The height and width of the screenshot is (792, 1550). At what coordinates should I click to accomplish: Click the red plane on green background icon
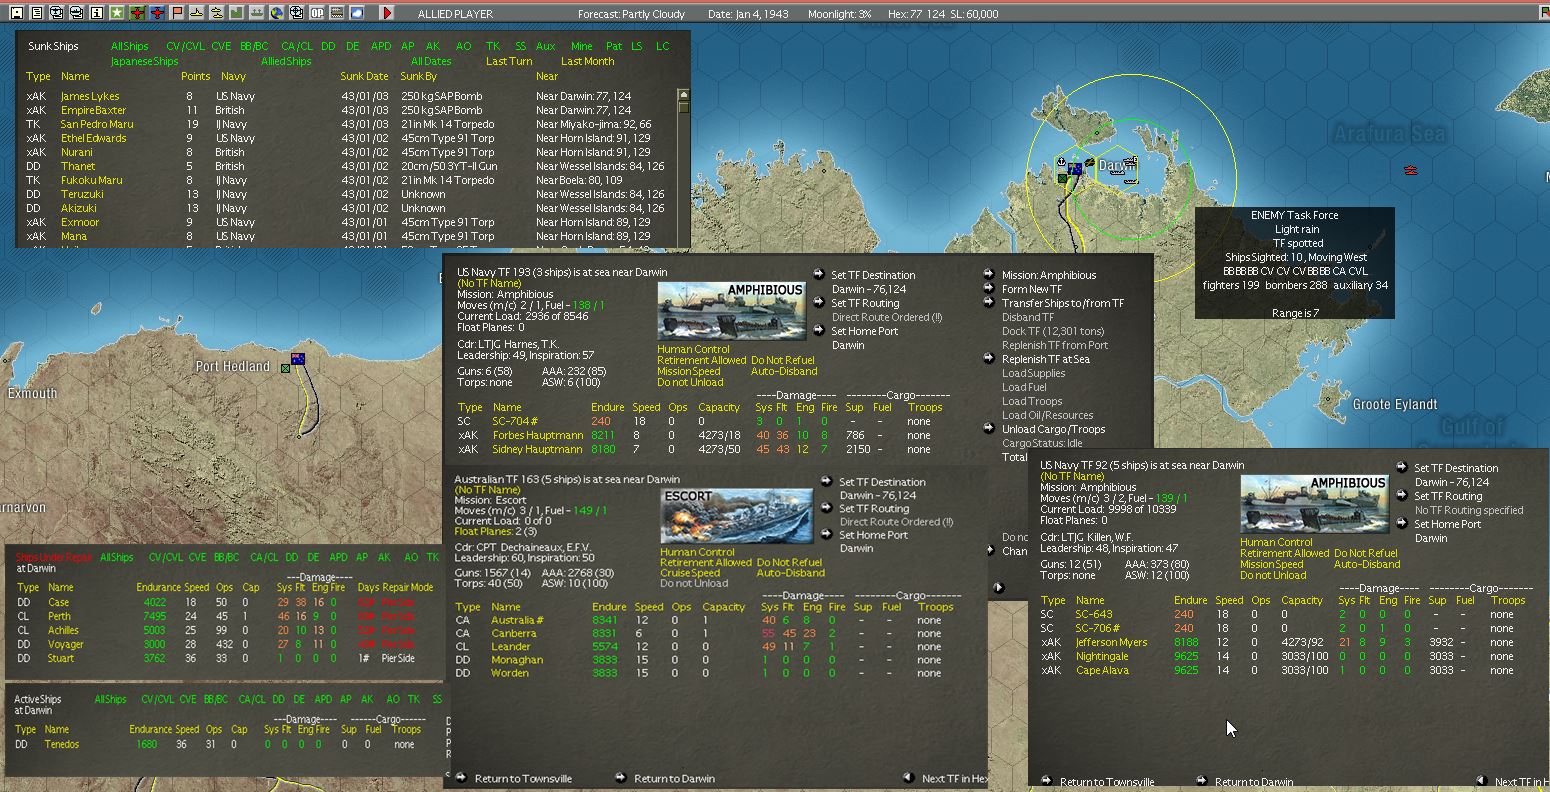click(x=137, y=13)
